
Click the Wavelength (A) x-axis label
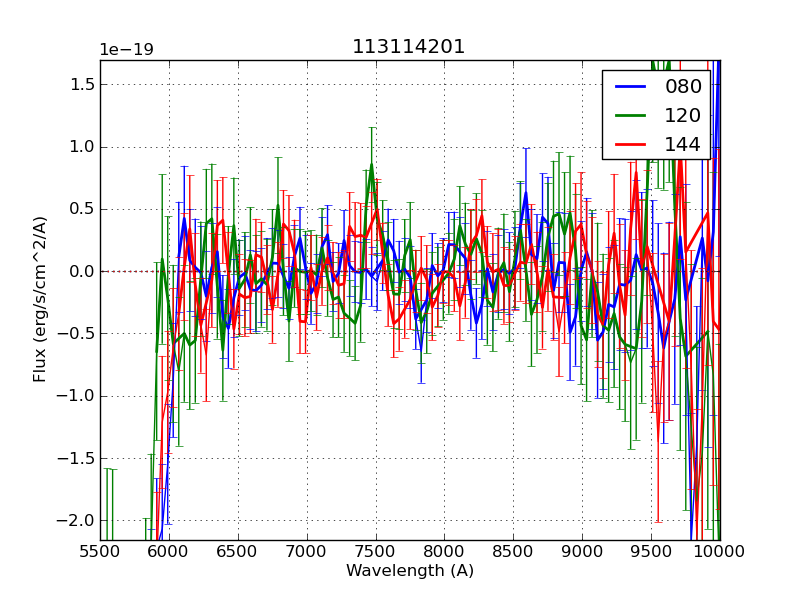(410, 571)
